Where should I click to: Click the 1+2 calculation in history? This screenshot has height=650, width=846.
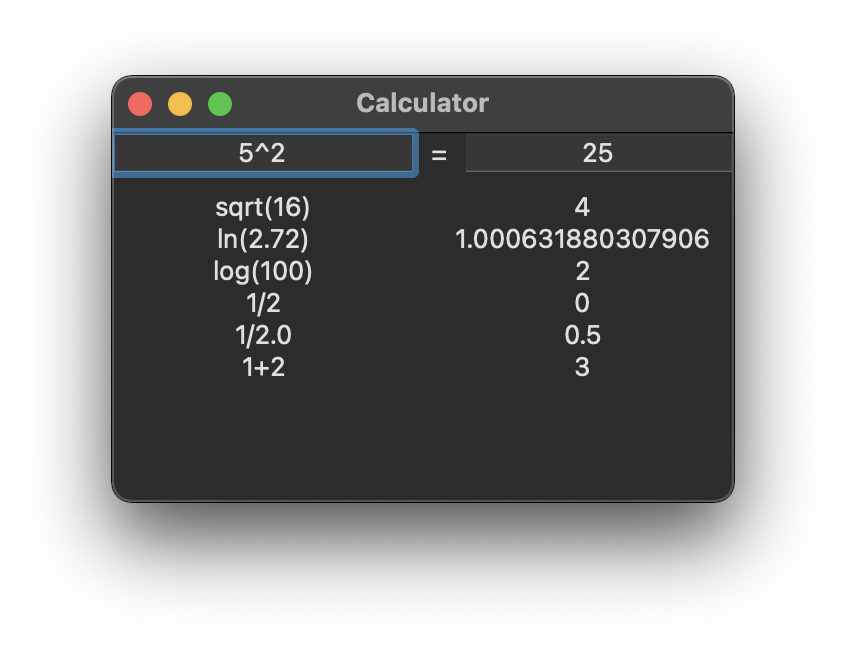point(263,367)
